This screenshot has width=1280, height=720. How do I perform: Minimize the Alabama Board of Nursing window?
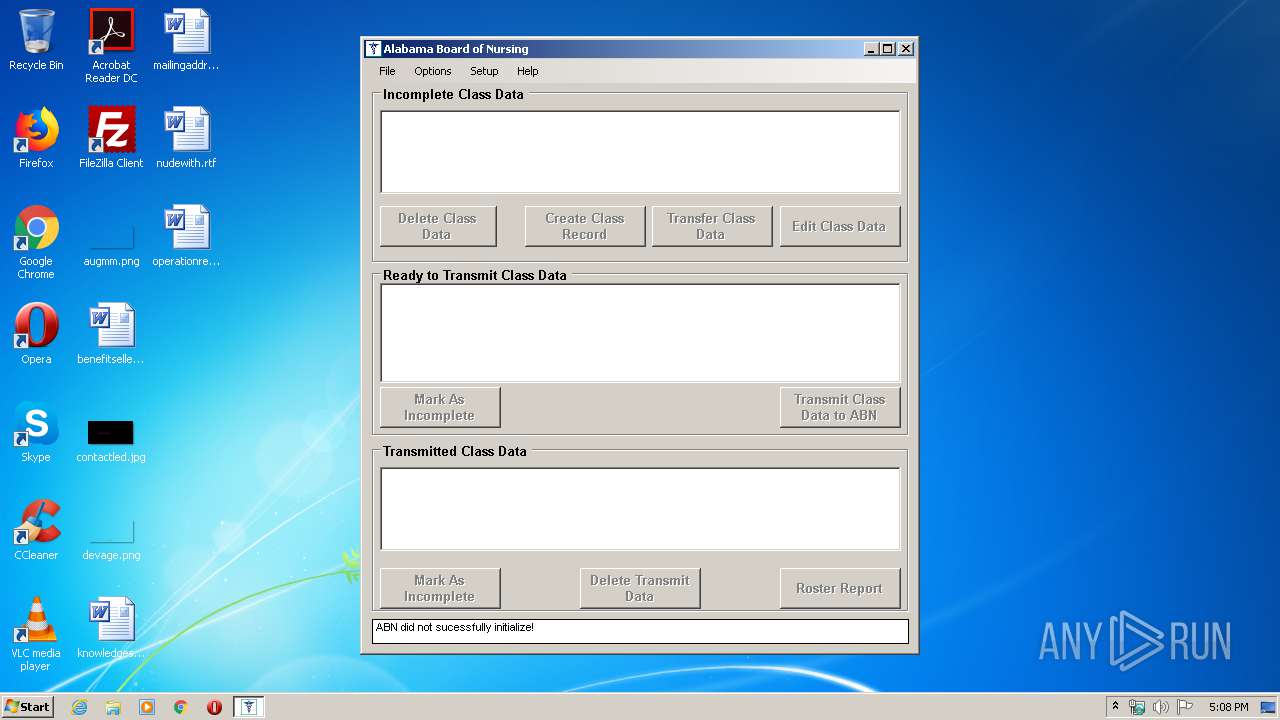(x=871, y=49)
